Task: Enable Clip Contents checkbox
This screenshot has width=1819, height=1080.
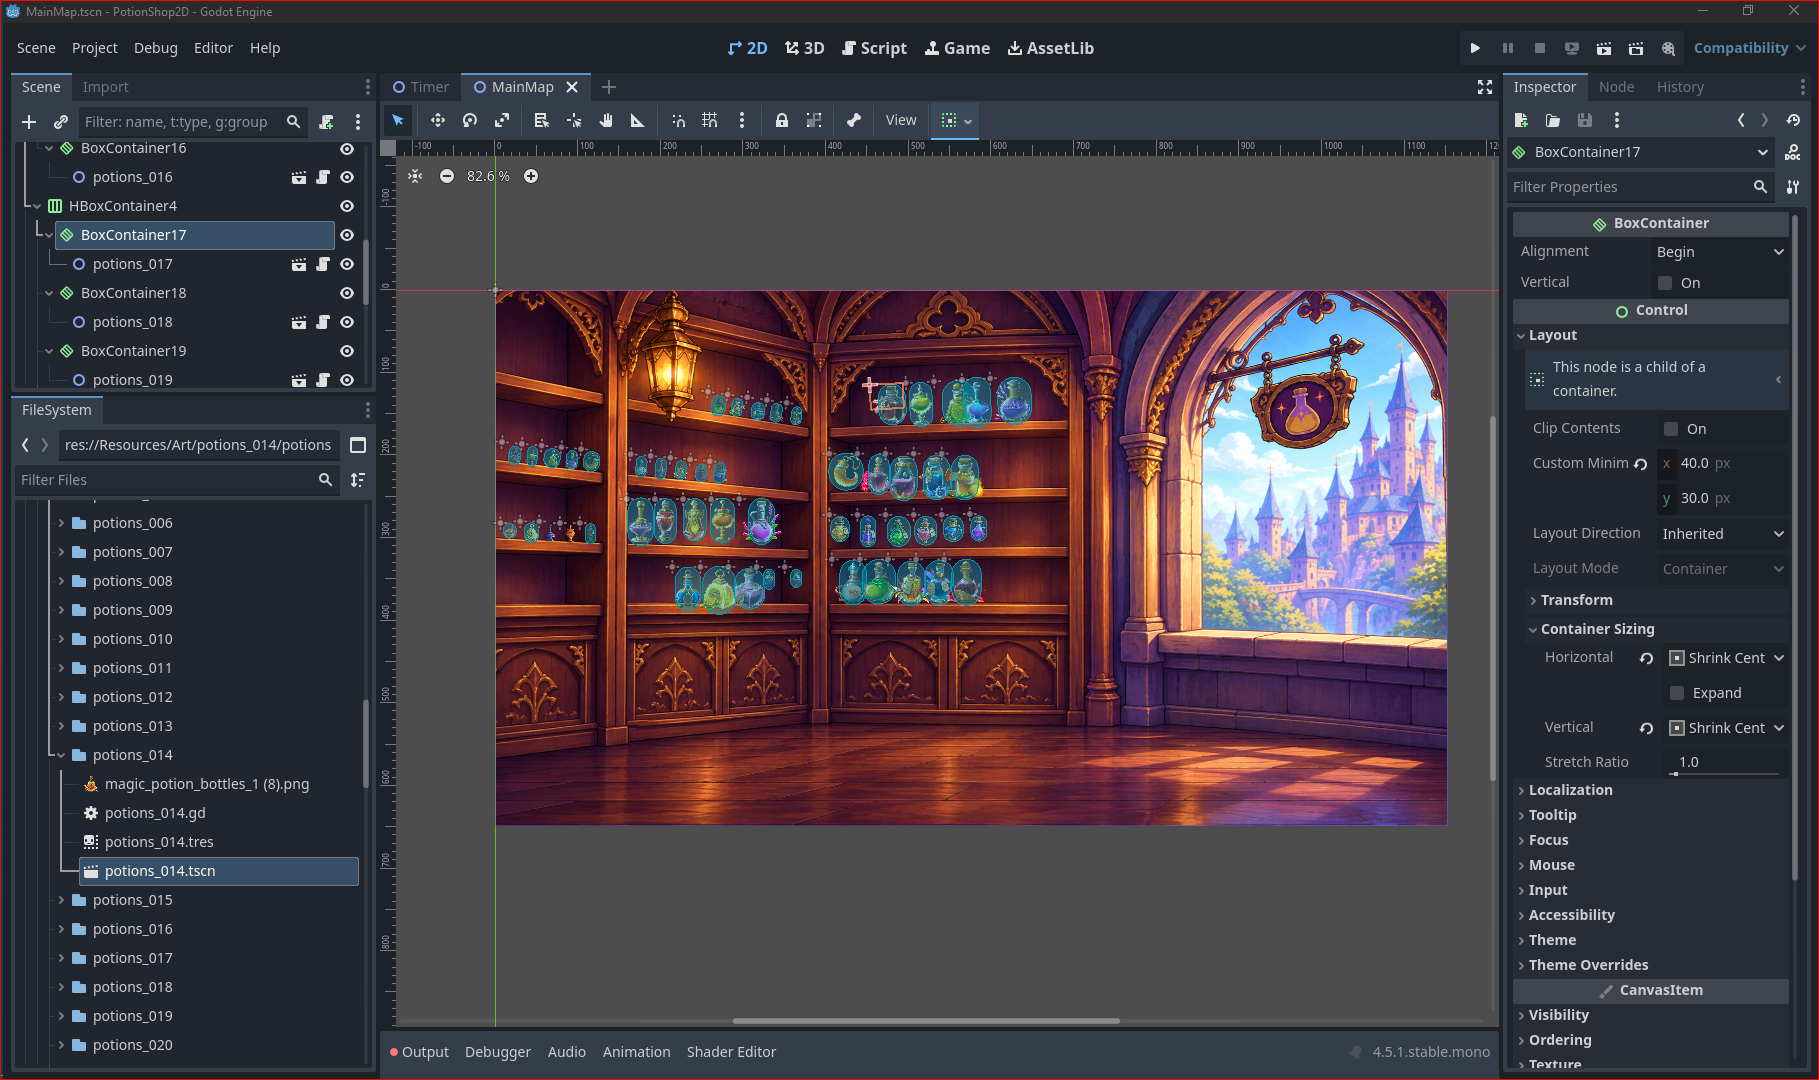Action: (1671, 429)
